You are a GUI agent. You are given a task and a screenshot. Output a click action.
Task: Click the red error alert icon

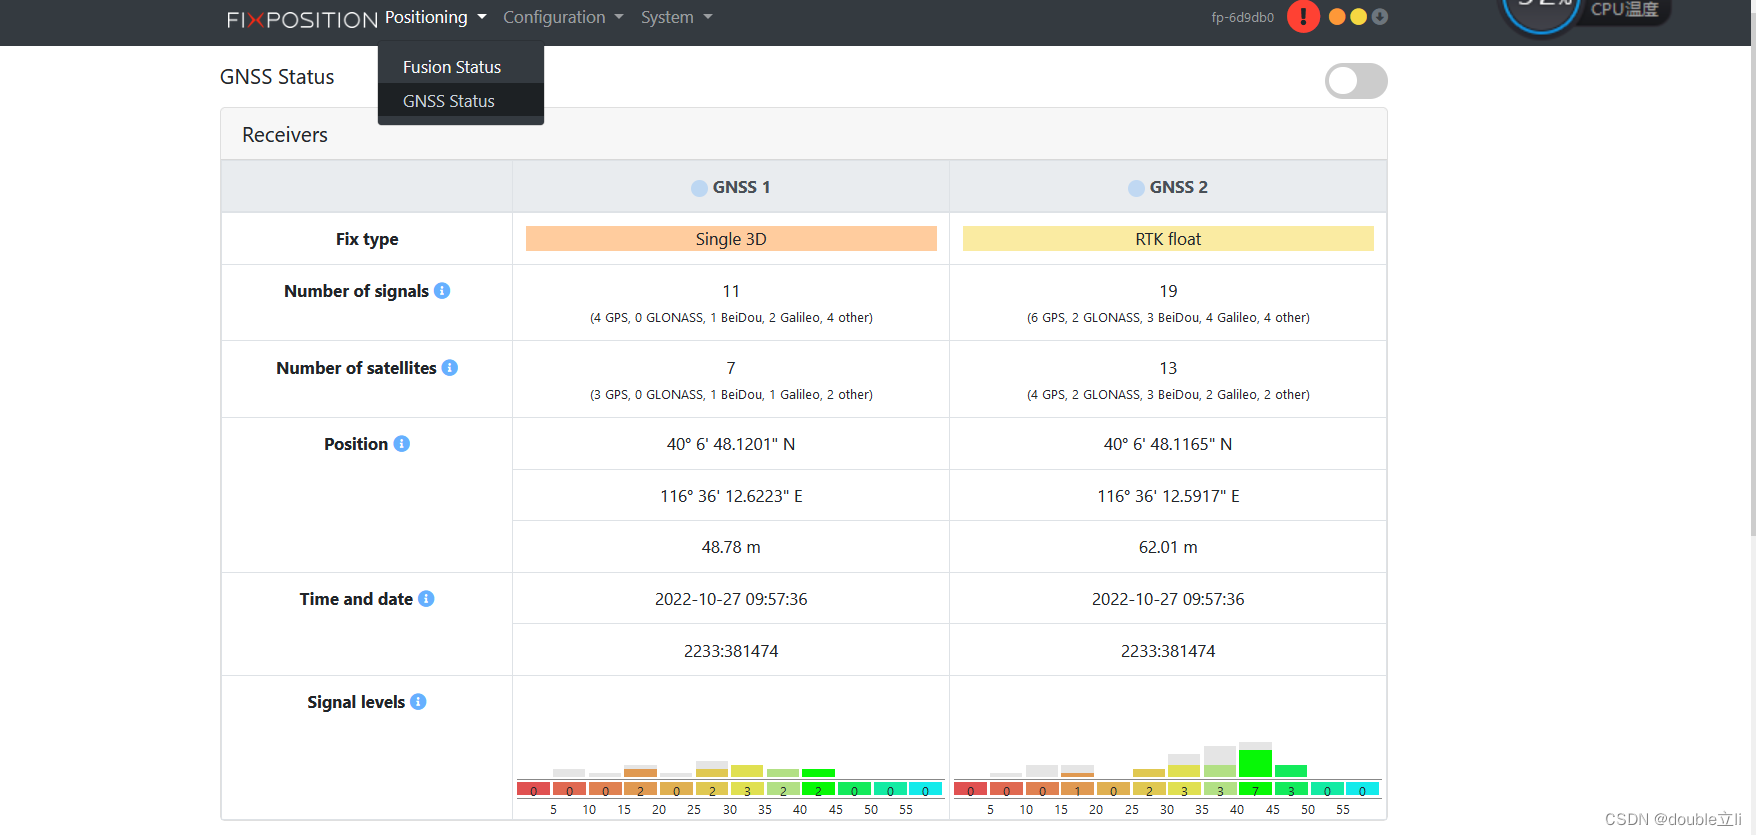(1303, 16)
